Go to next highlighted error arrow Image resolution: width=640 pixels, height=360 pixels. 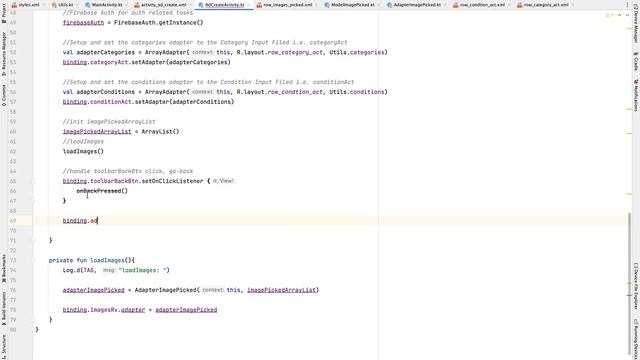[627, 15]
